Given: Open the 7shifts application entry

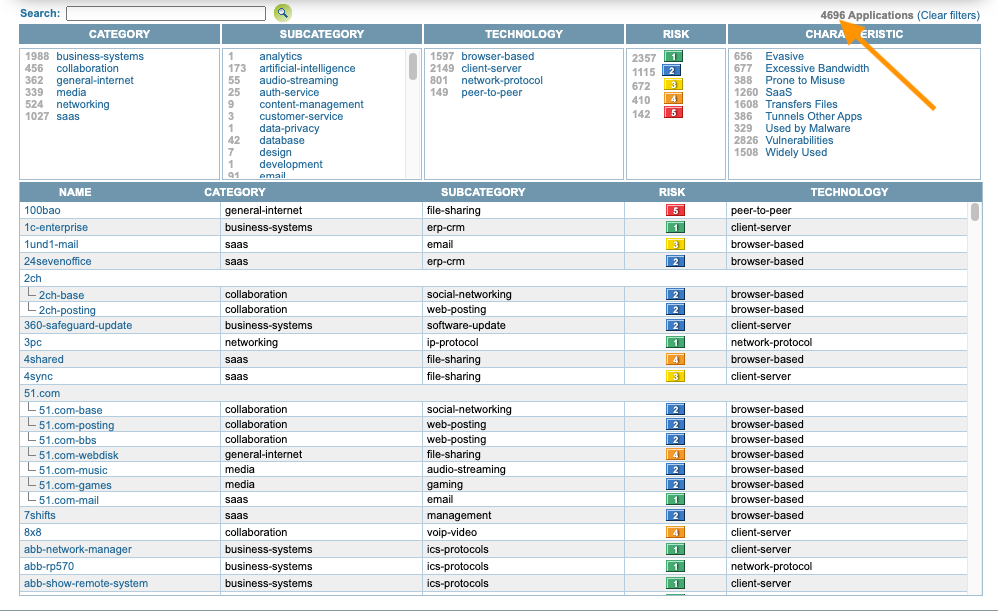Looking at the screenshot, I should 39,515.
